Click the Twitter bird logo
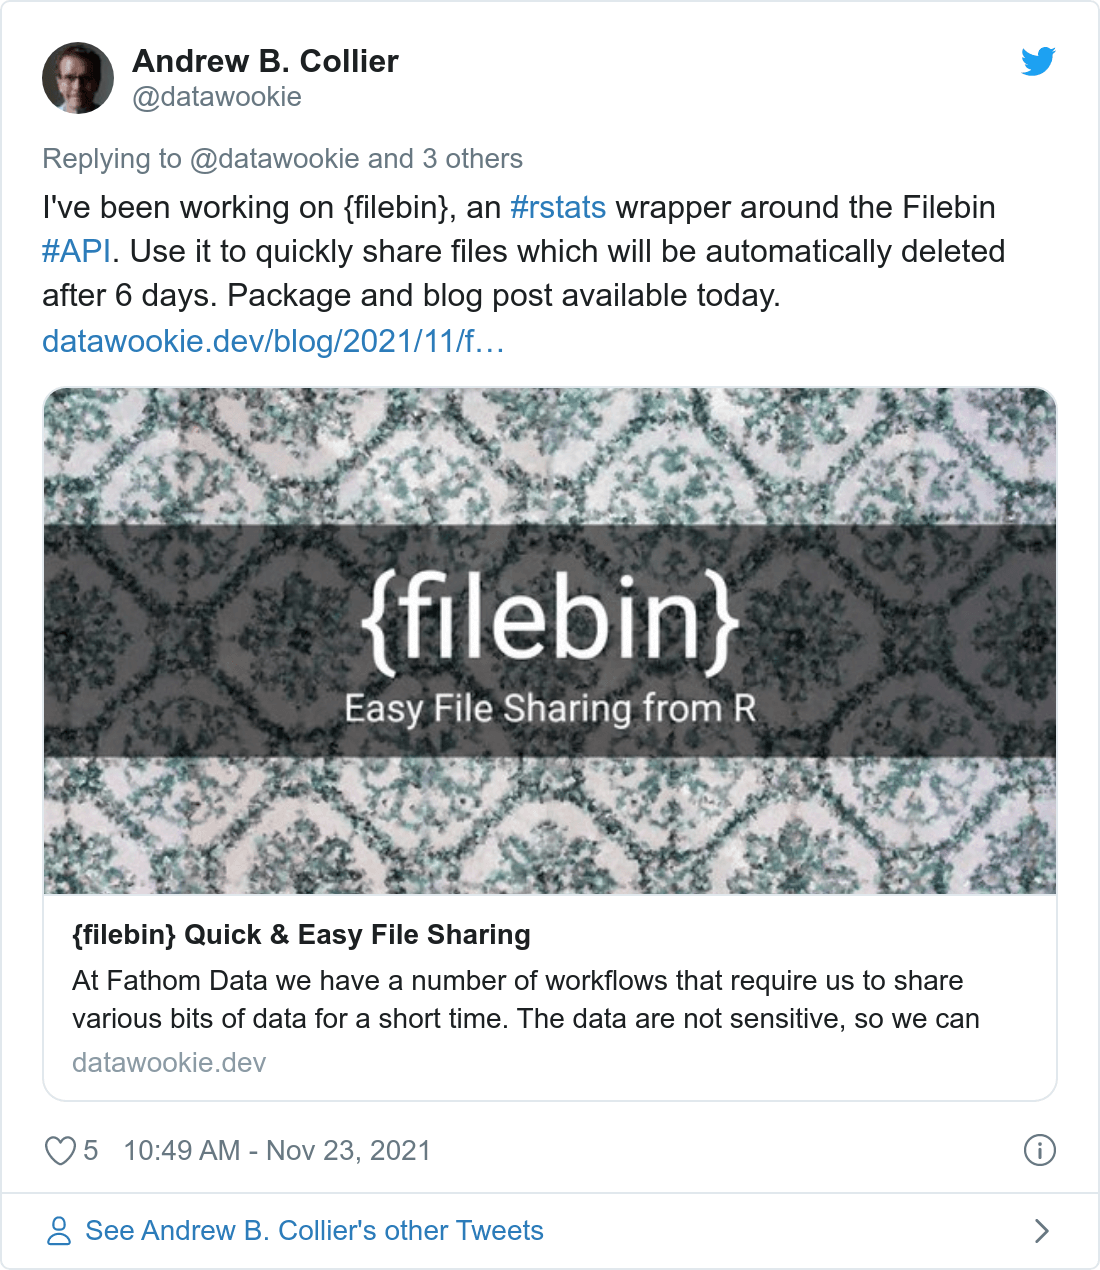 click(x=1038, y=61)
